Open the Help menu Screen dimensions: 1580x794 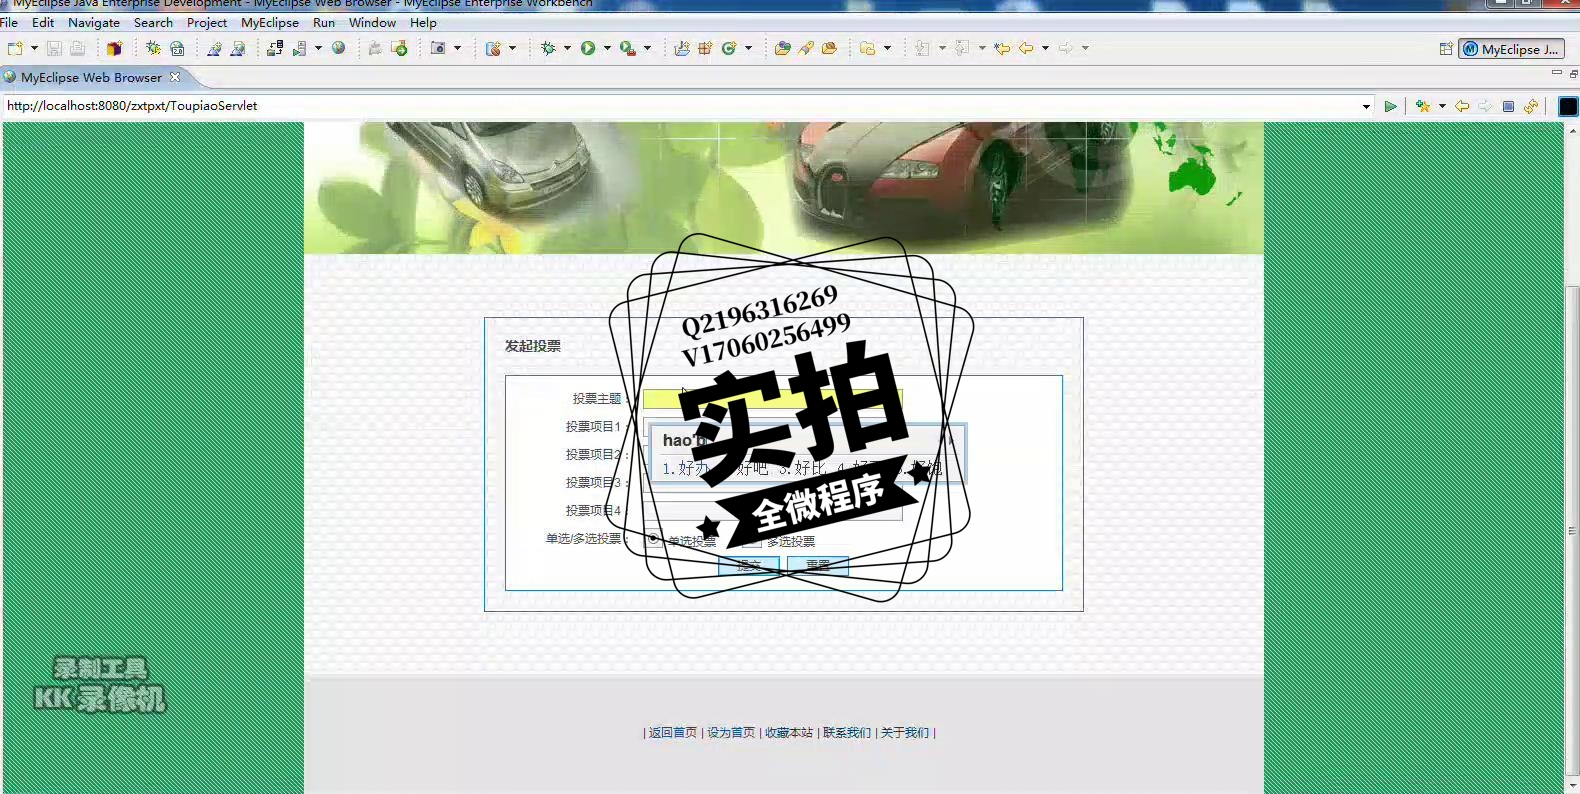coord(423,22)
